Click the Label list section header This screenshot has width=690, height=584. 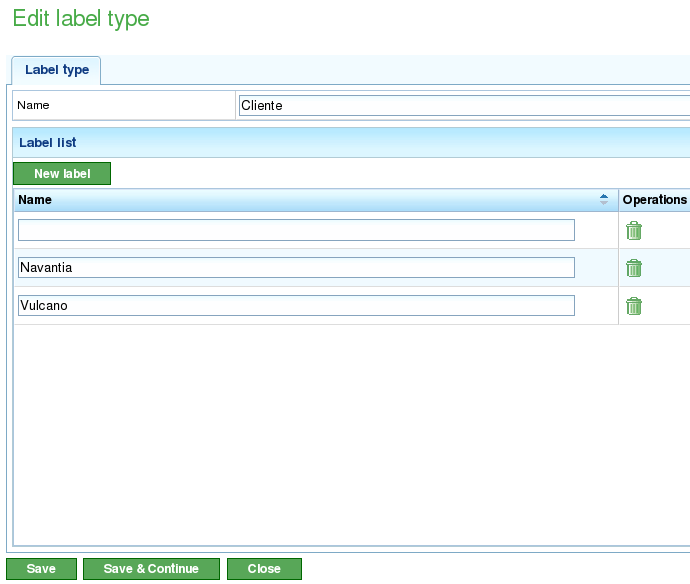coord(48,143)
